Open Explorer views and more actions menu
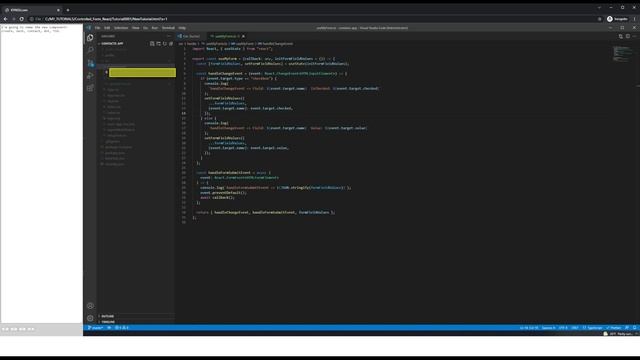Viewport: 640px width, 360px height. tap(169, 36)
